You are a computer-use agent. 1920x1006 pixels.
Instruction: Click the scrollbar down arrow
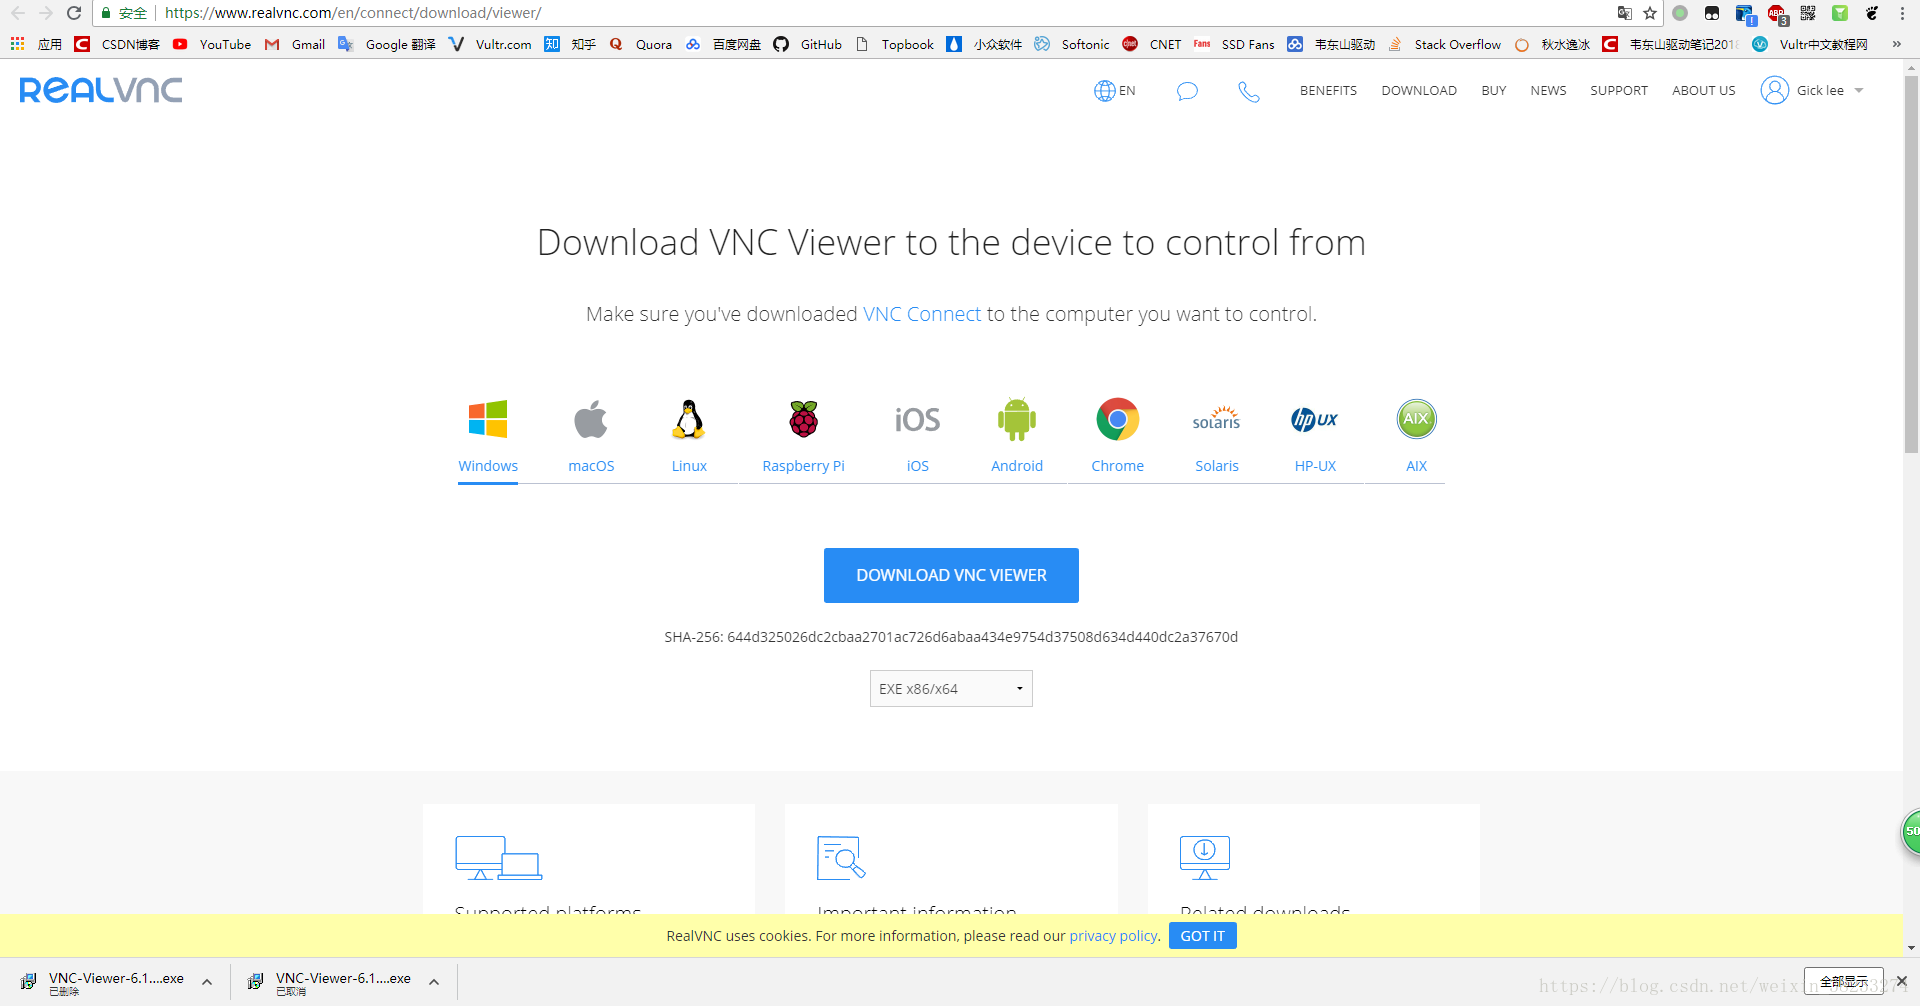click(1911, 948)
